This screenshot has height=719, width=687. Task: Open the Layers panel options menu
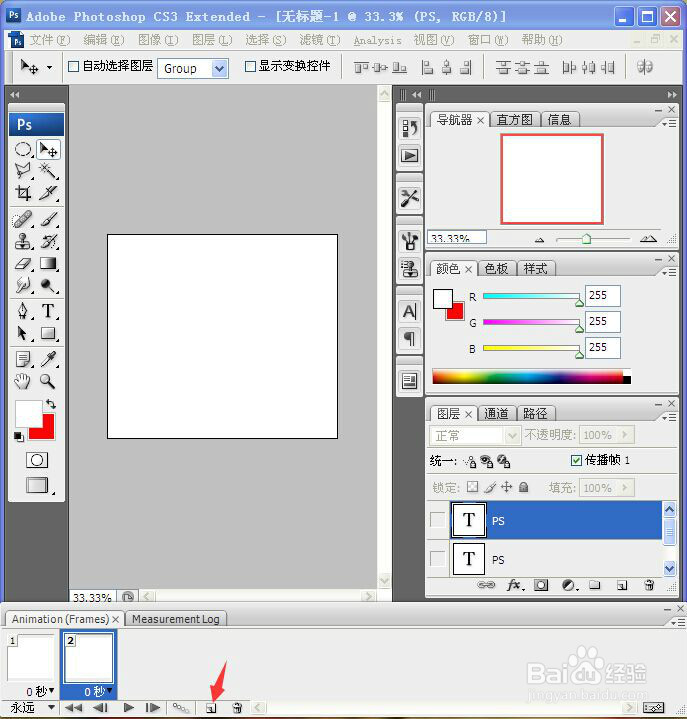pos(670,417)
